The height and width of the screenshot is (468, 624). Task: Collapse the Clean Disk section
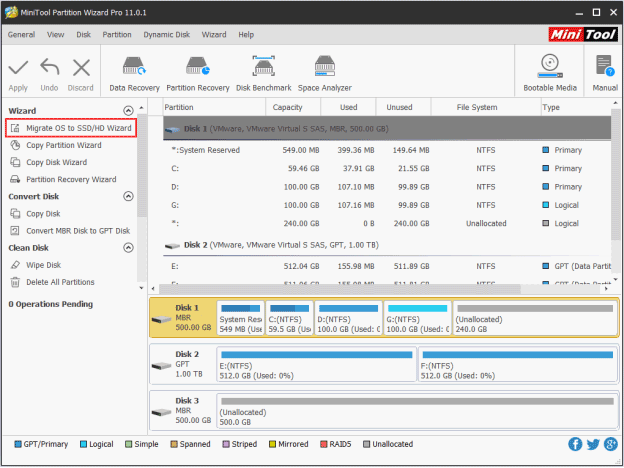point(127,248)
